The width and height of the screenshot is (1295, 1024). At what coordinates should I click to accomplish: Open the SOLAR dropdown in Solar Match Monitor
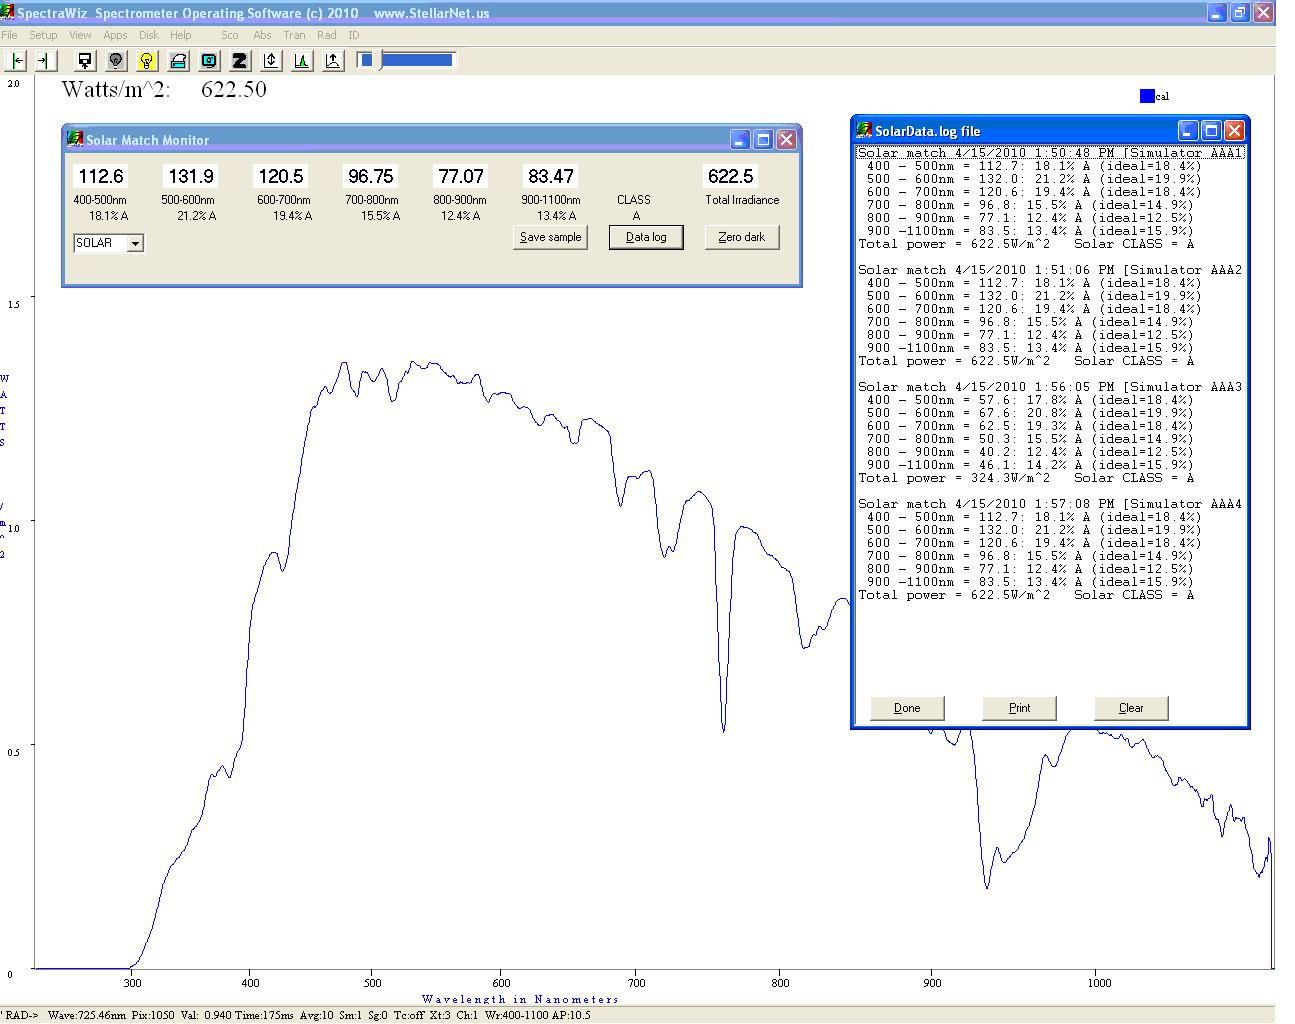(x=136, y=243)
